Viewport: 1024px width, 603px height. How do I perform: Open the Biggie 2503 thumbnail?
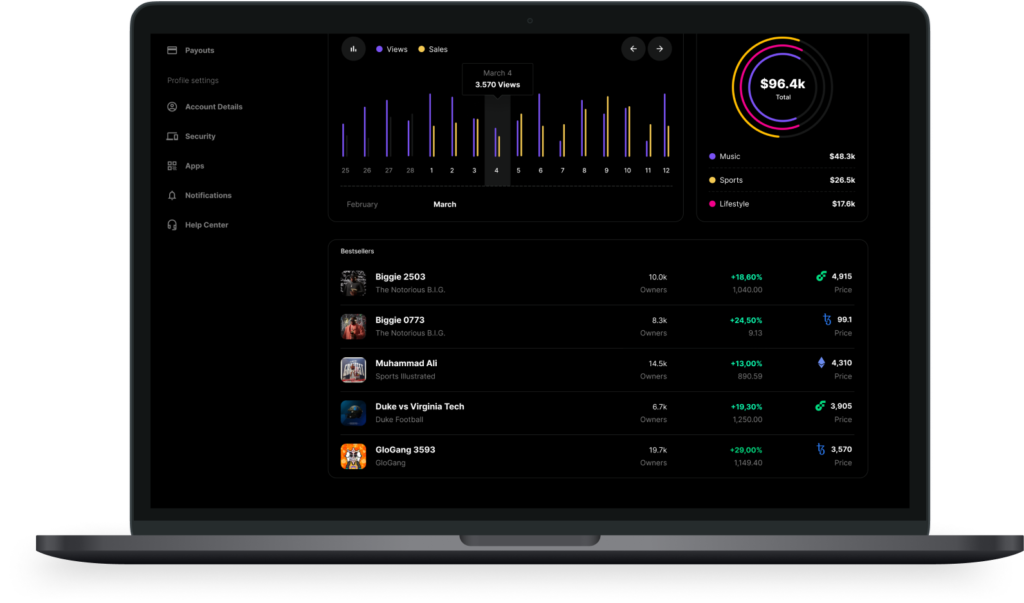pyautogui.click(x=353, y=284)
